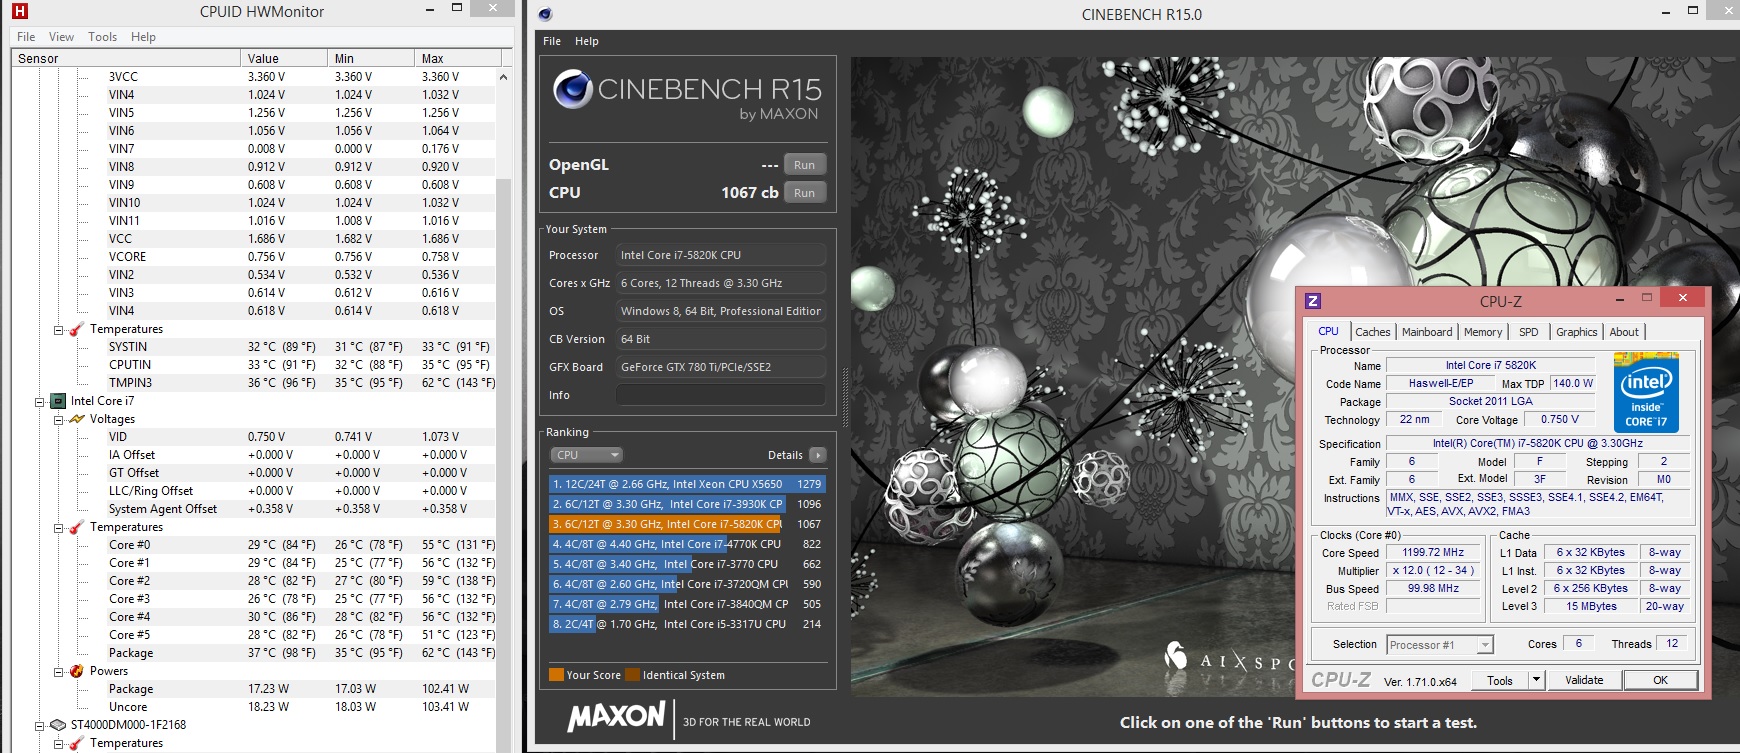This screenshot has height=753, width=1740.
Task: Open the Processor #1 selection dropdown
Action: tap(1484, 645)
